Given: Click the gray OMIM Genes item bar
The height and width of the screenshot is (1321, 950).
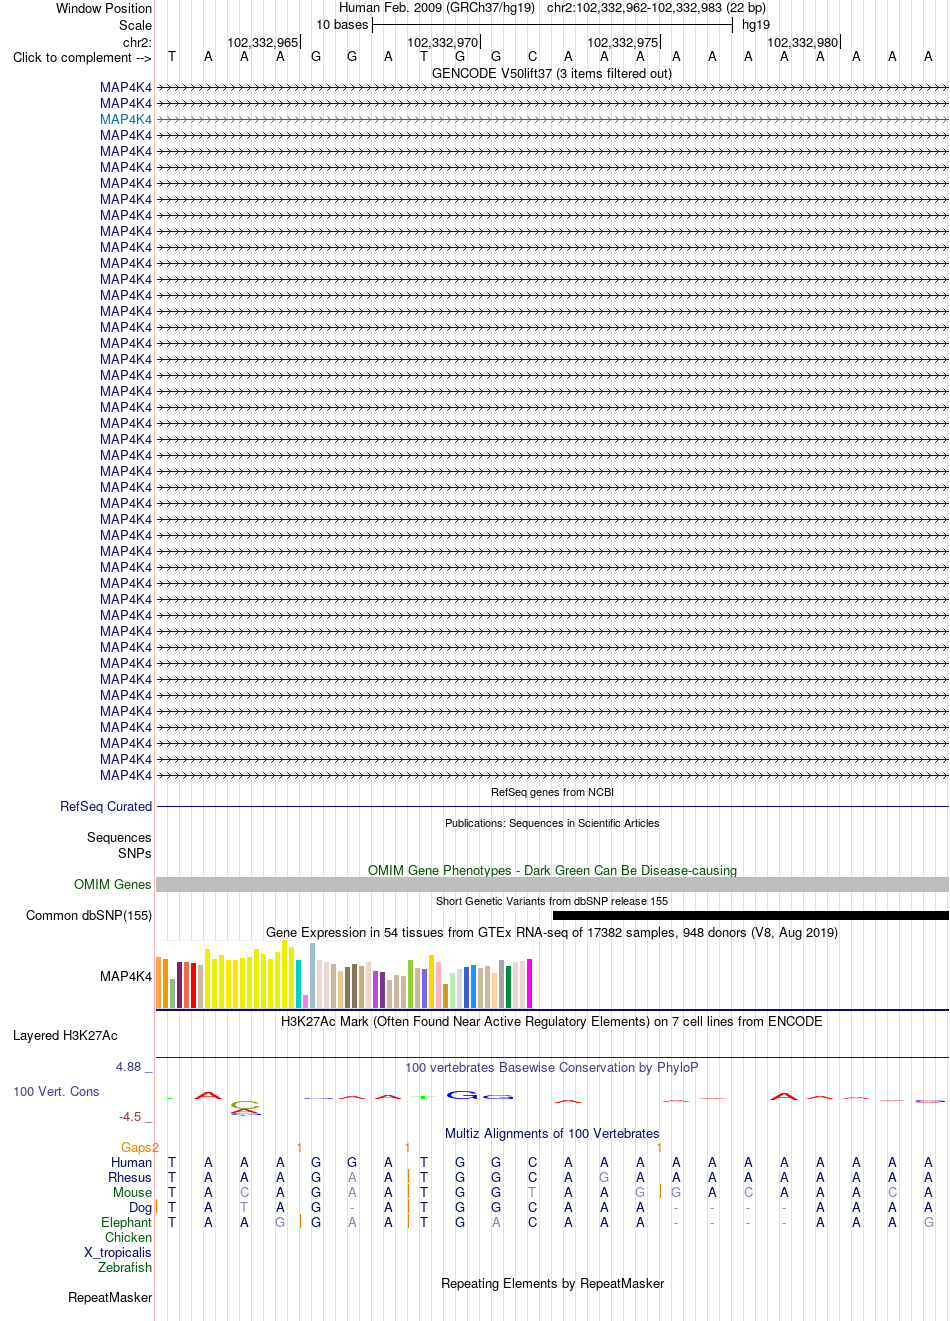Looking at the screenshot, I should click(552, 885).
